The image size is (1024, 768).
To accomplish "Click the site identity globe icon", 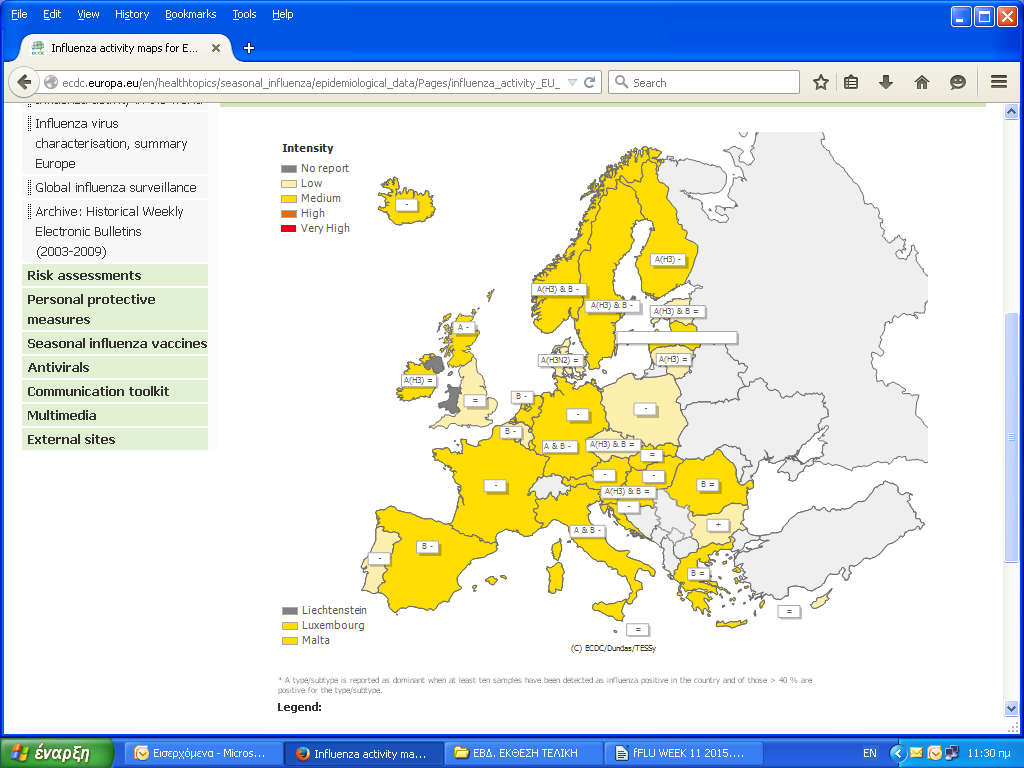I will click(x=51, y=82).
